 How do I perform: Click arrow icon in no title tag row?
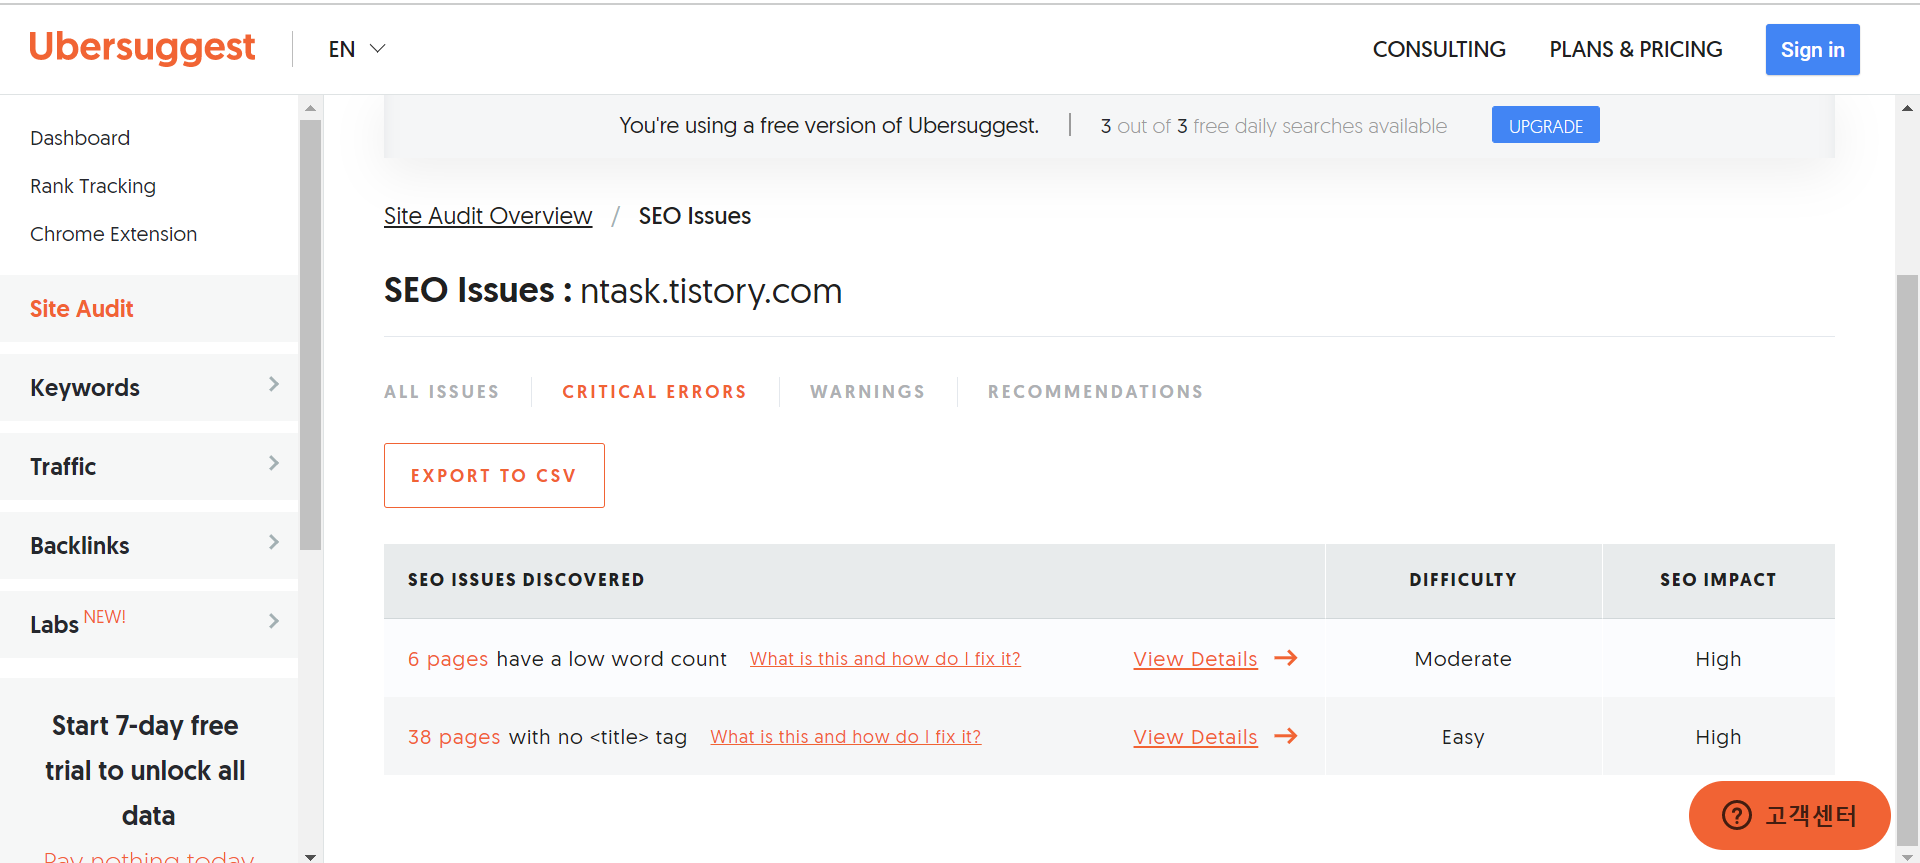tap(1286, 736)
